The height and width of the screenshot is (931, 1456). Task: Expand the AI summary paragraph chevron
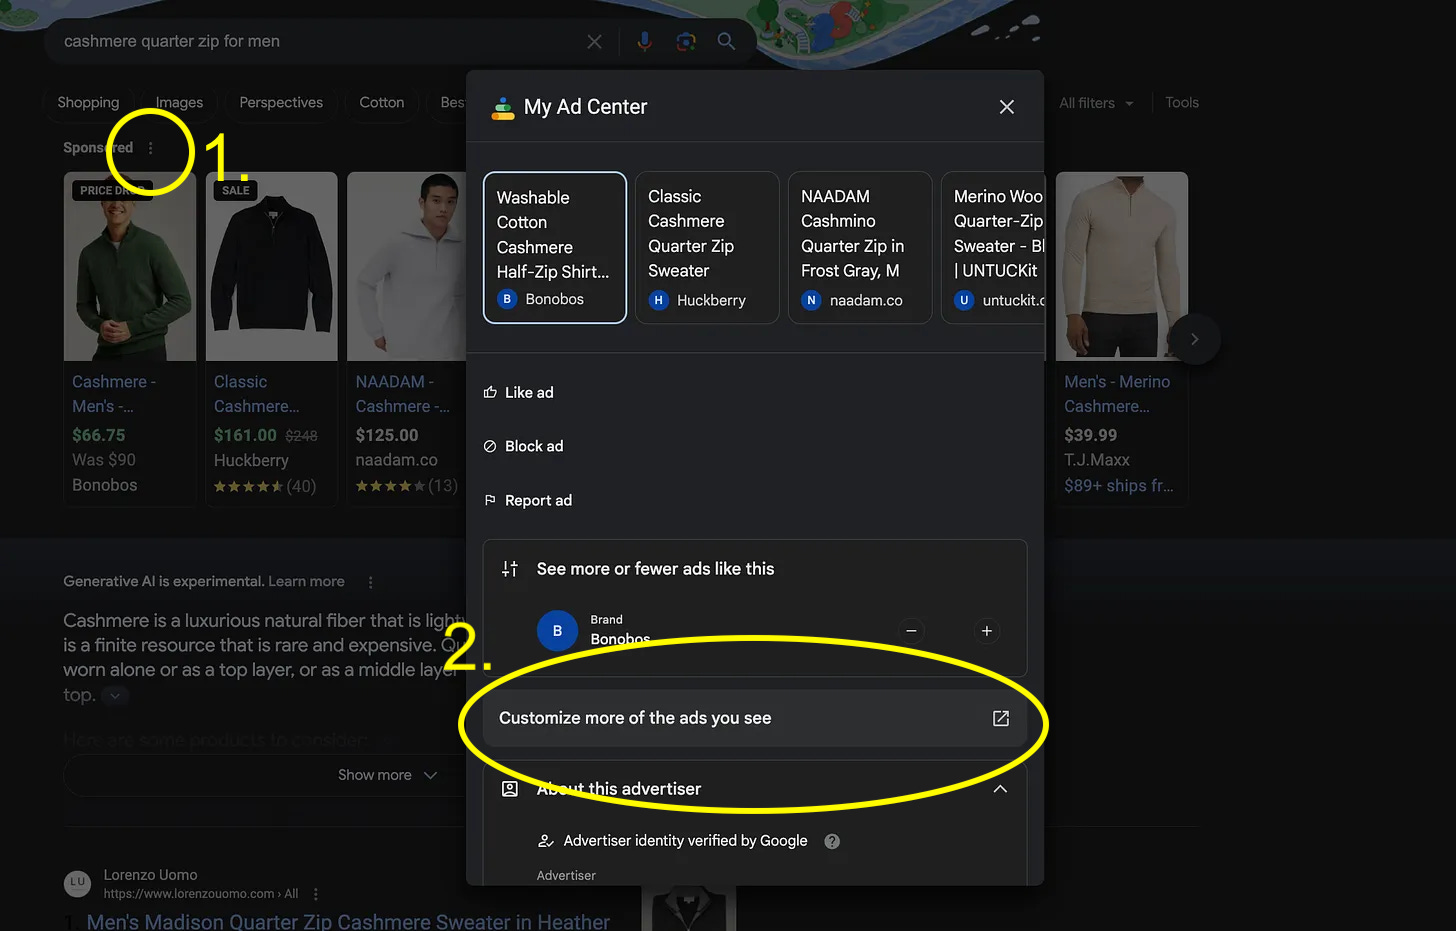(116, 696)
